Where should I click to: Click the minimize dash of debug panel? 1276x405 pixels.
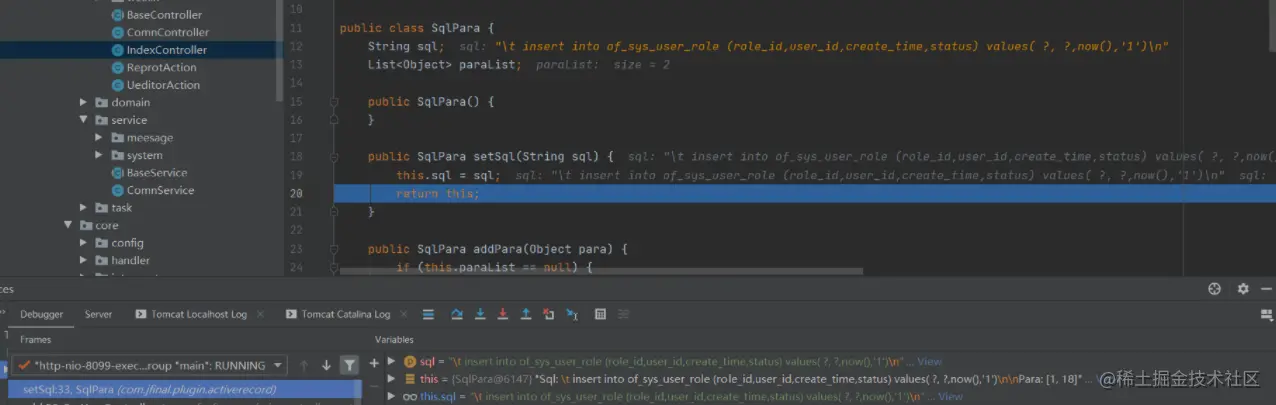click(x=1266, y=289)
